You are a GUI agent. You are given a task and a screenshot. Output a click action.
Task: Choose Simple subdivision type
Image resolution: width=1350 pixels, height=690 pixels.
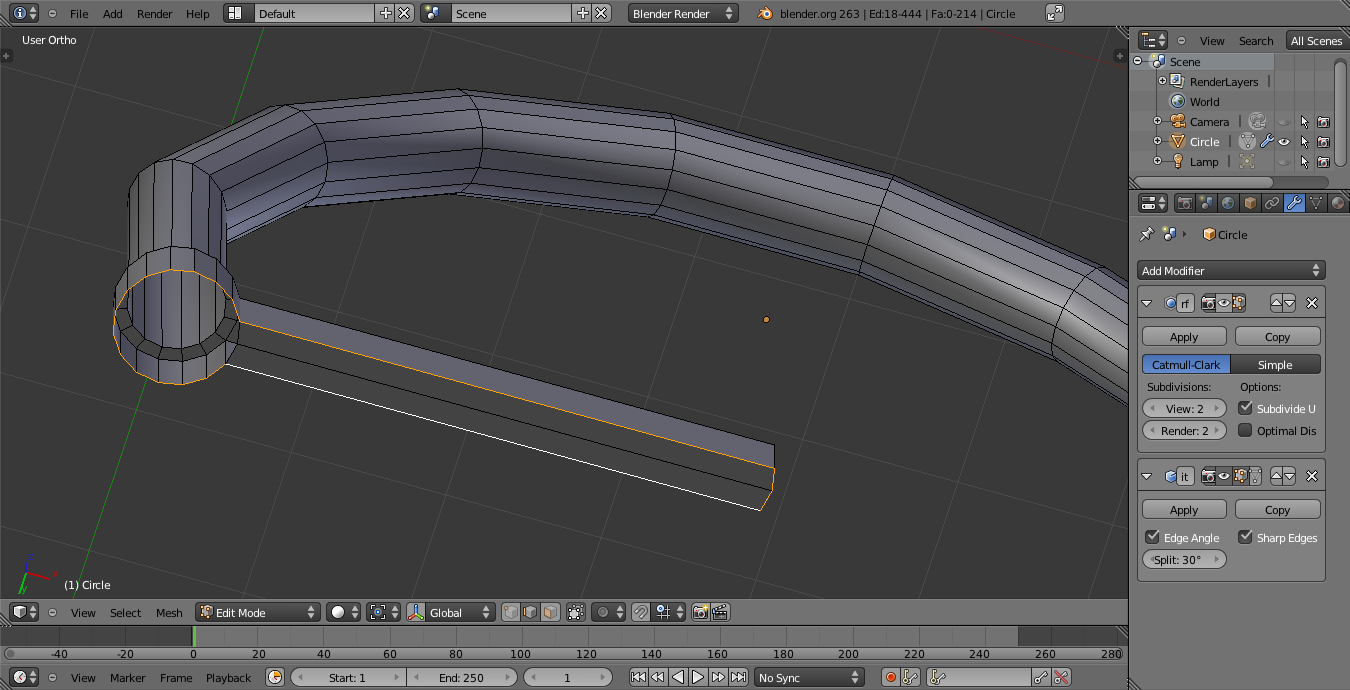1275,365
